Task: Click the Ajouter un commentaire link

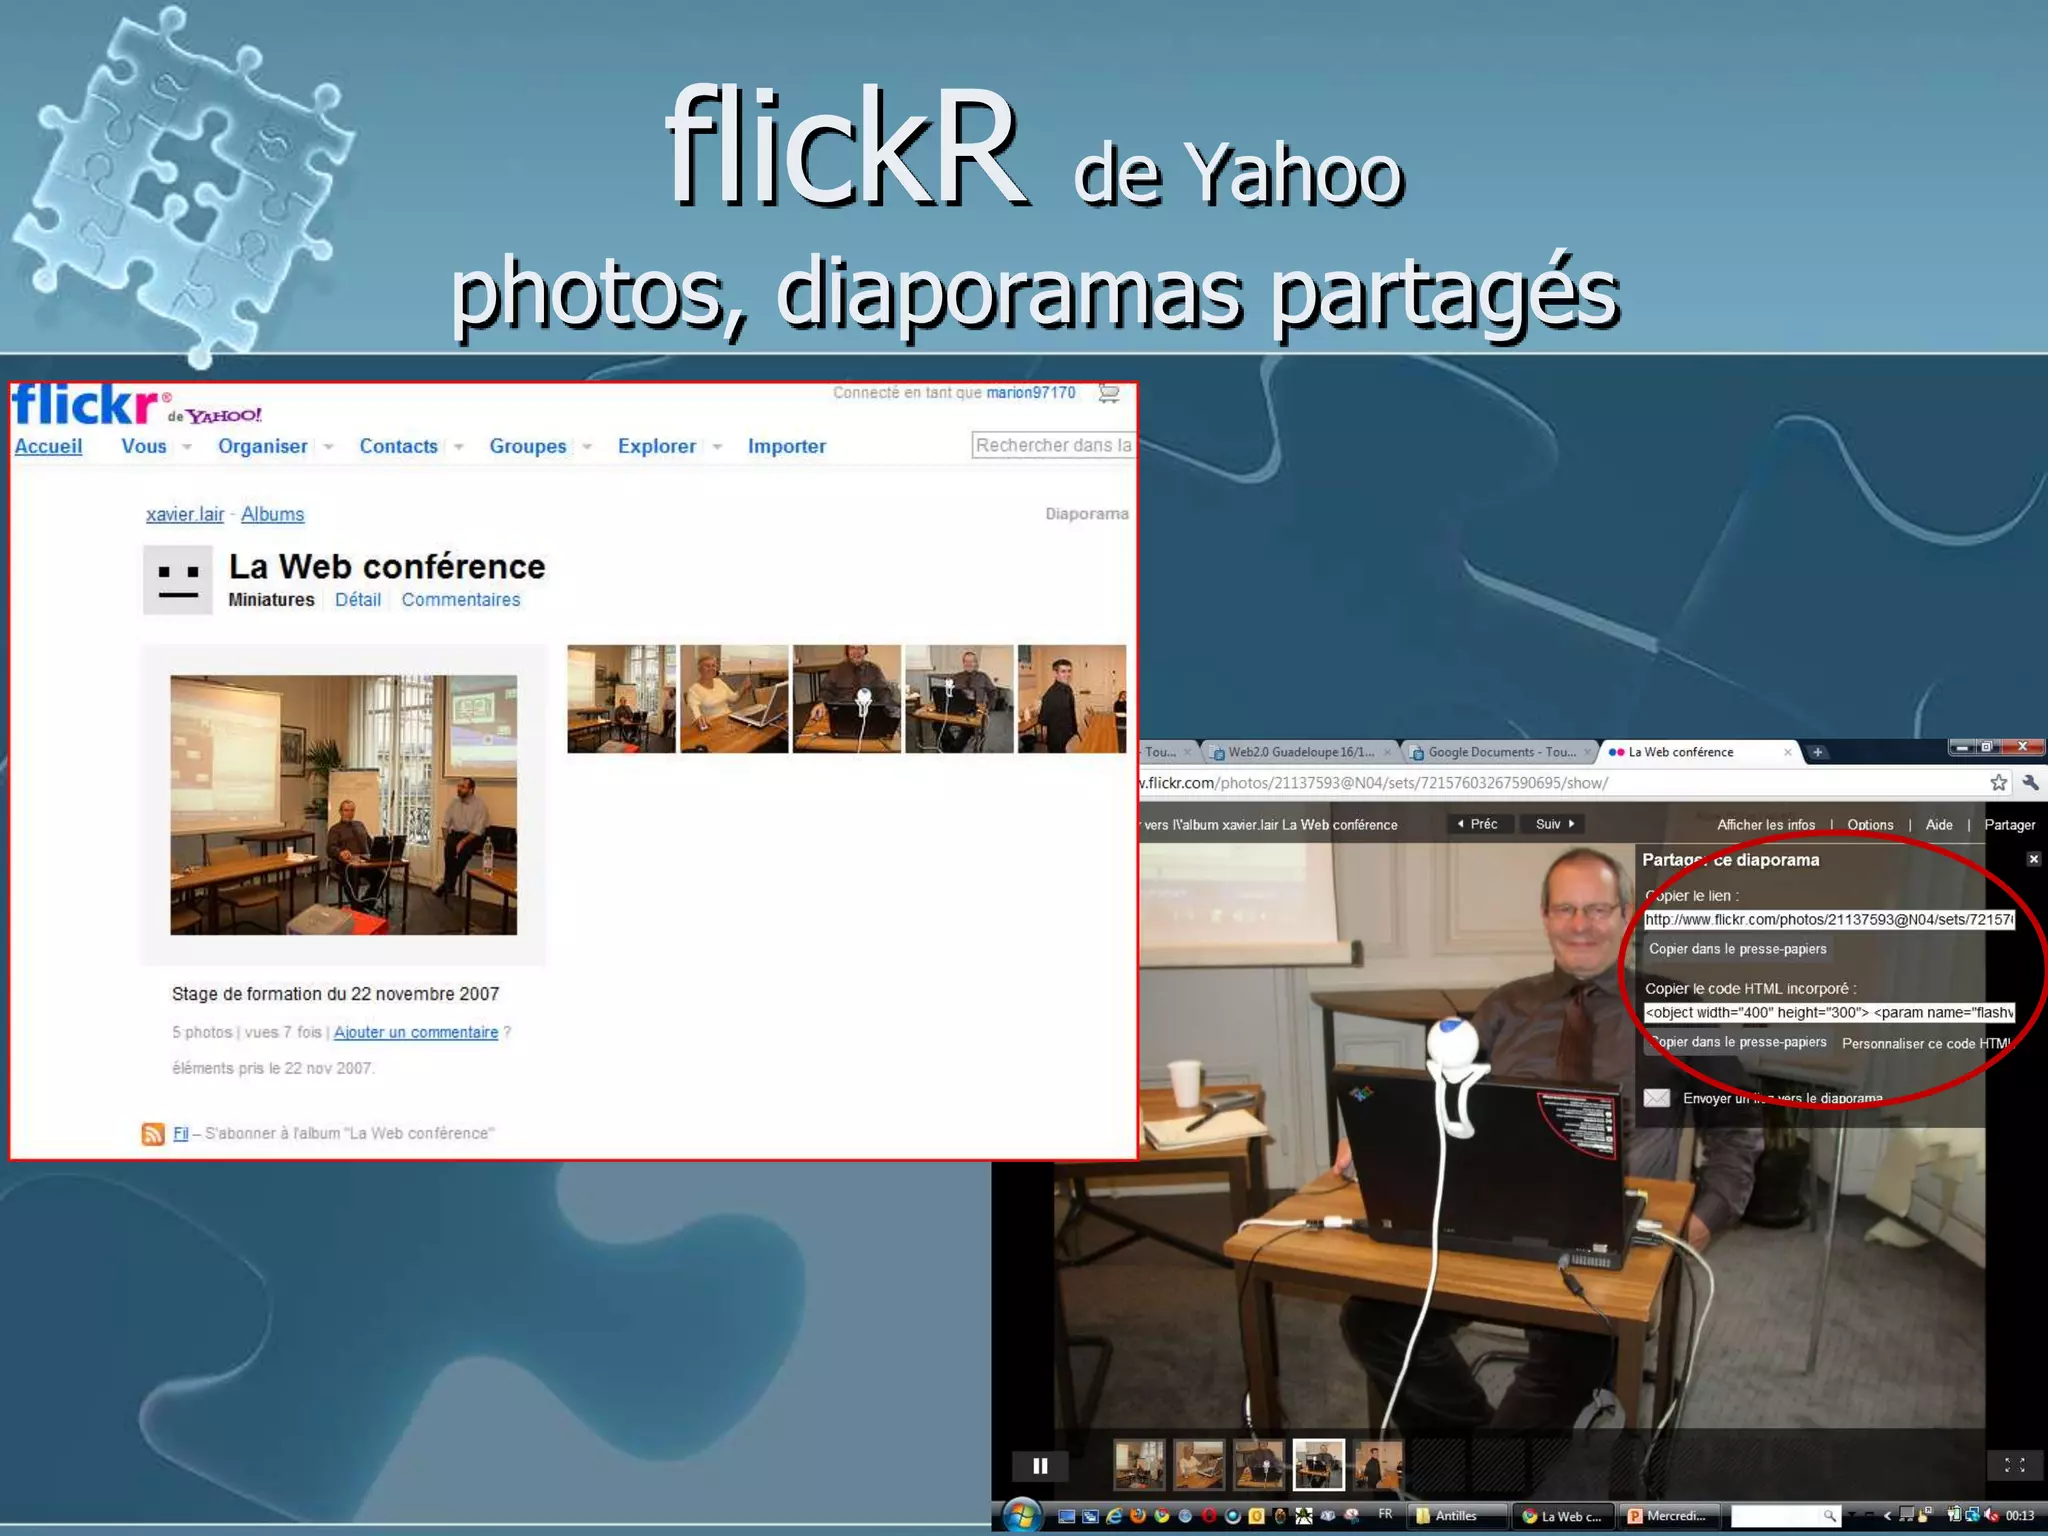Action: (415, 1032)
